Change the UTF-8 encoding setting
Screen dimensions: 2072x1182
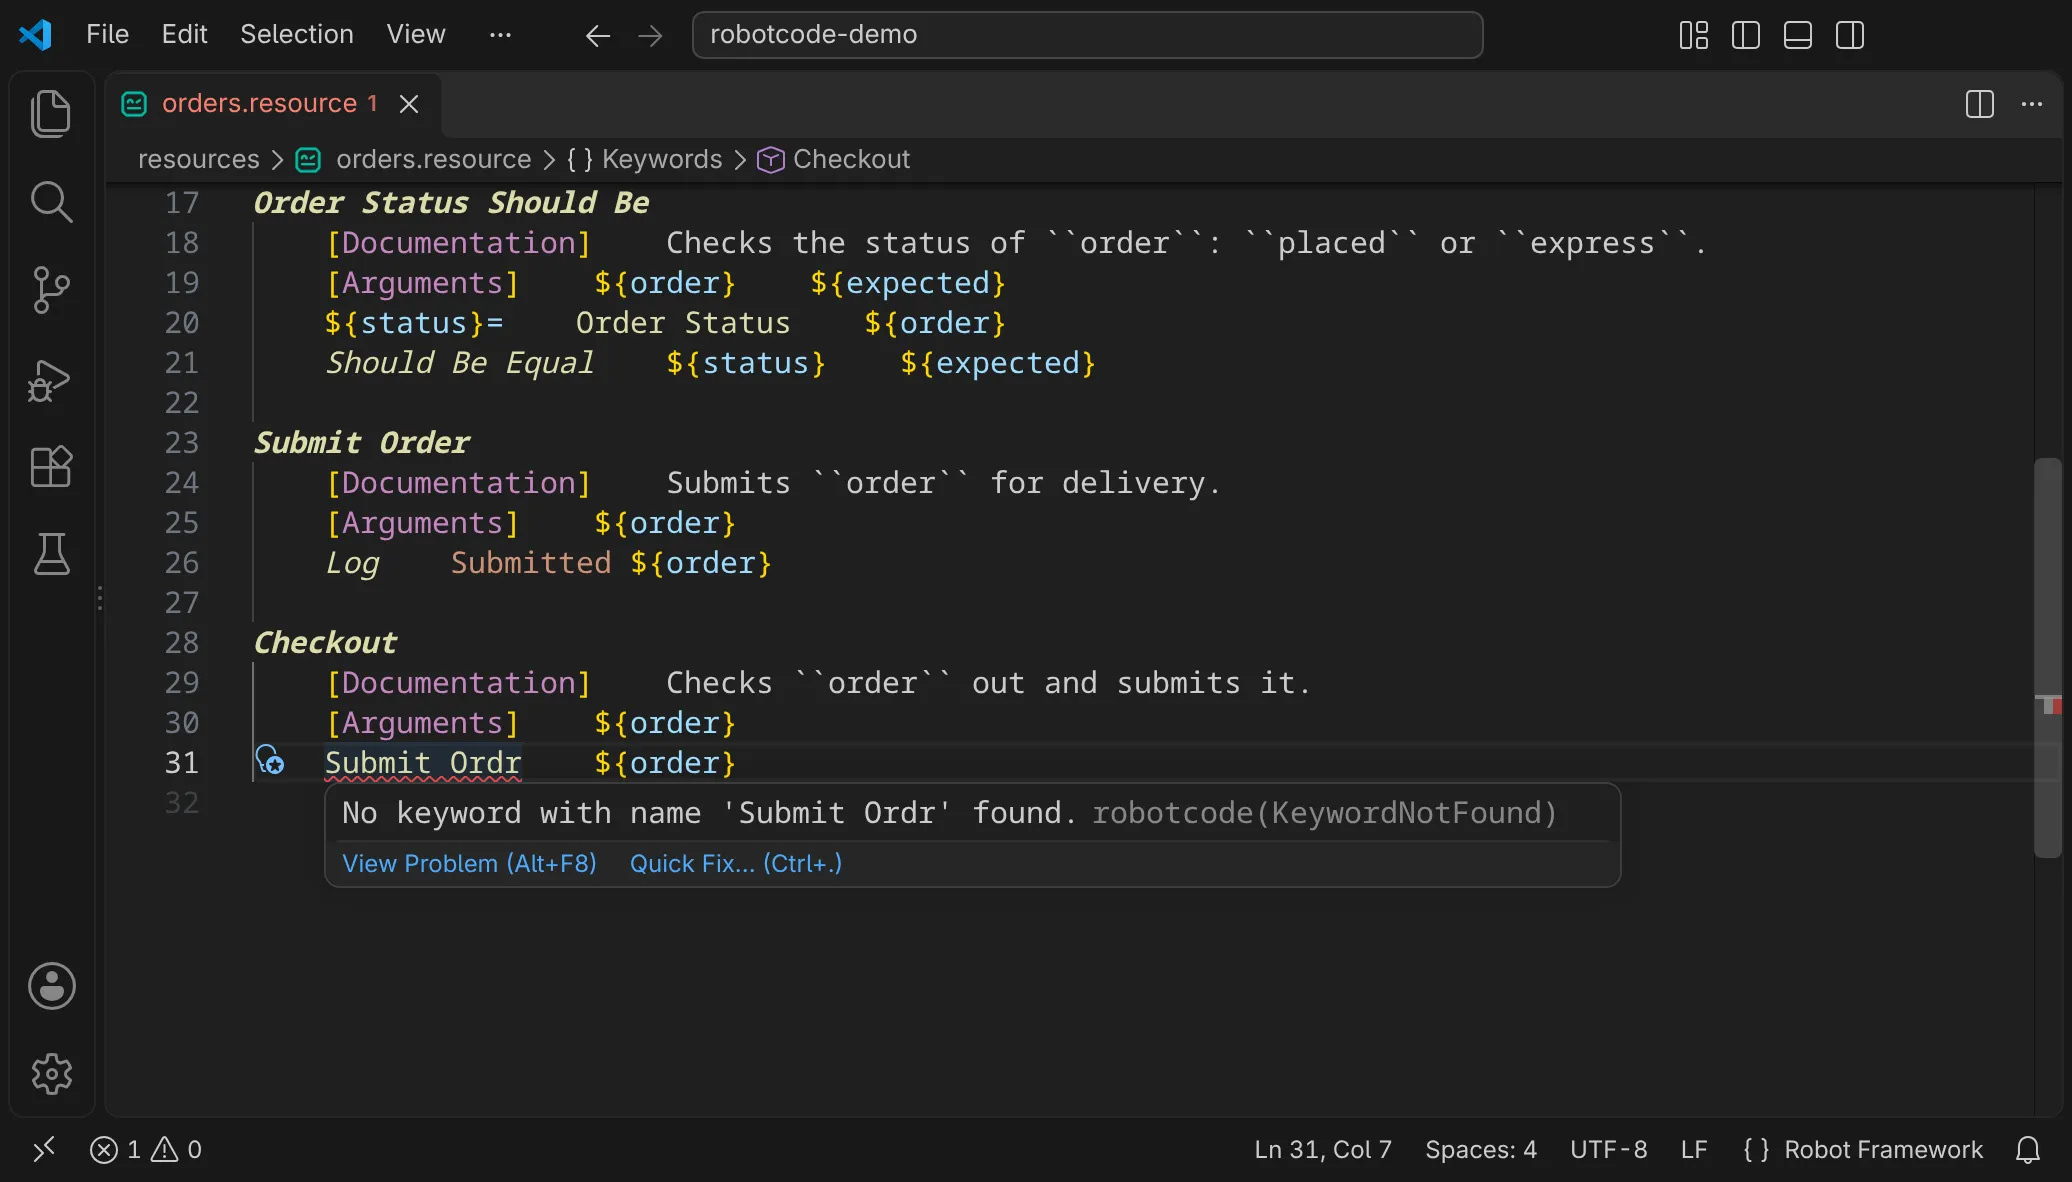pyautogui.click(x=1609, y=1150)
